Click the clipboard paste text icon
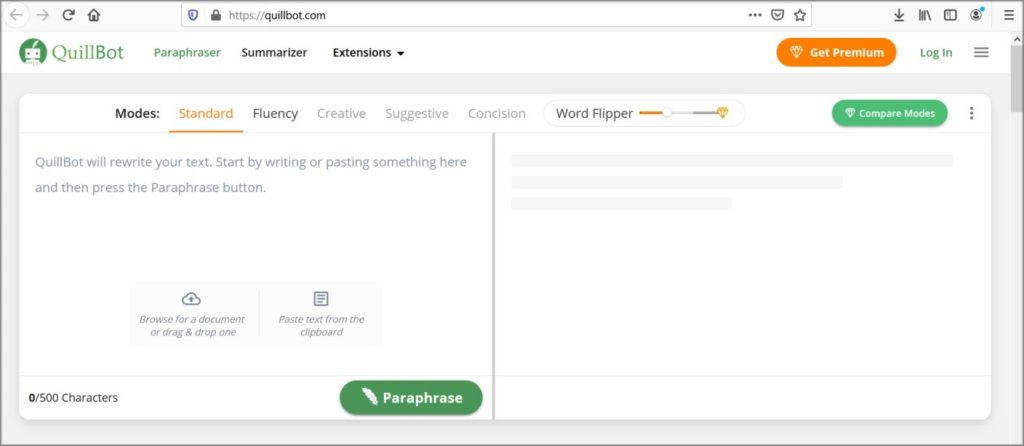 coord(321,298)
